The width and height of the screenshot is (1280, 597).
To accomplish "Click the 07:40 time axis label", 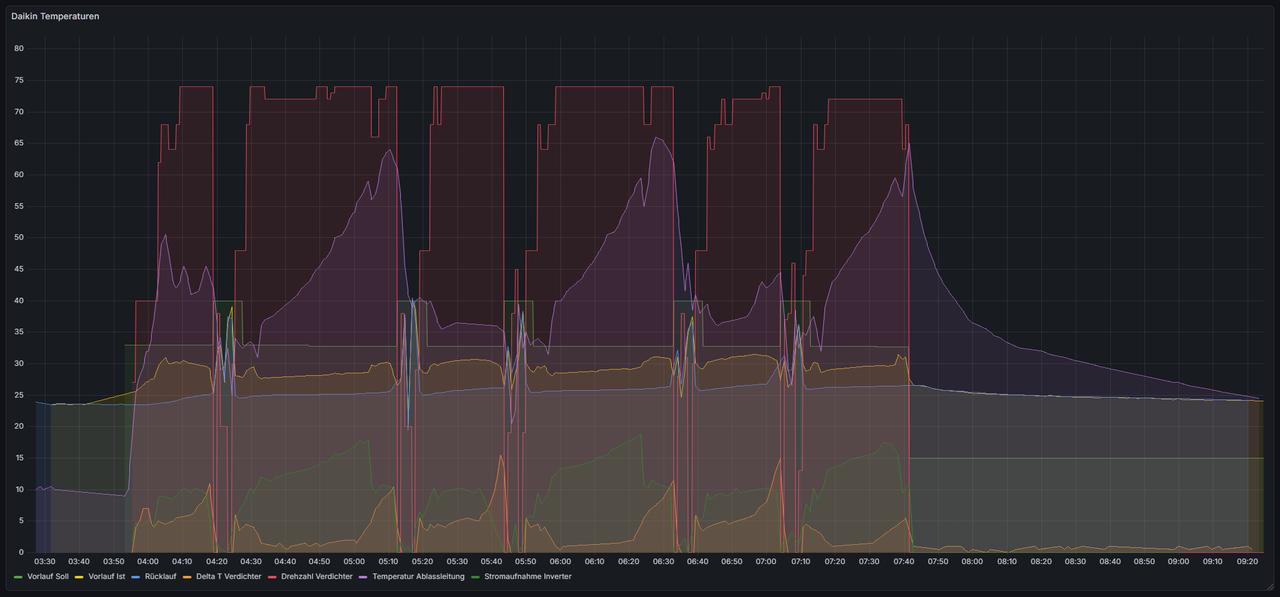I will point(903,561).
